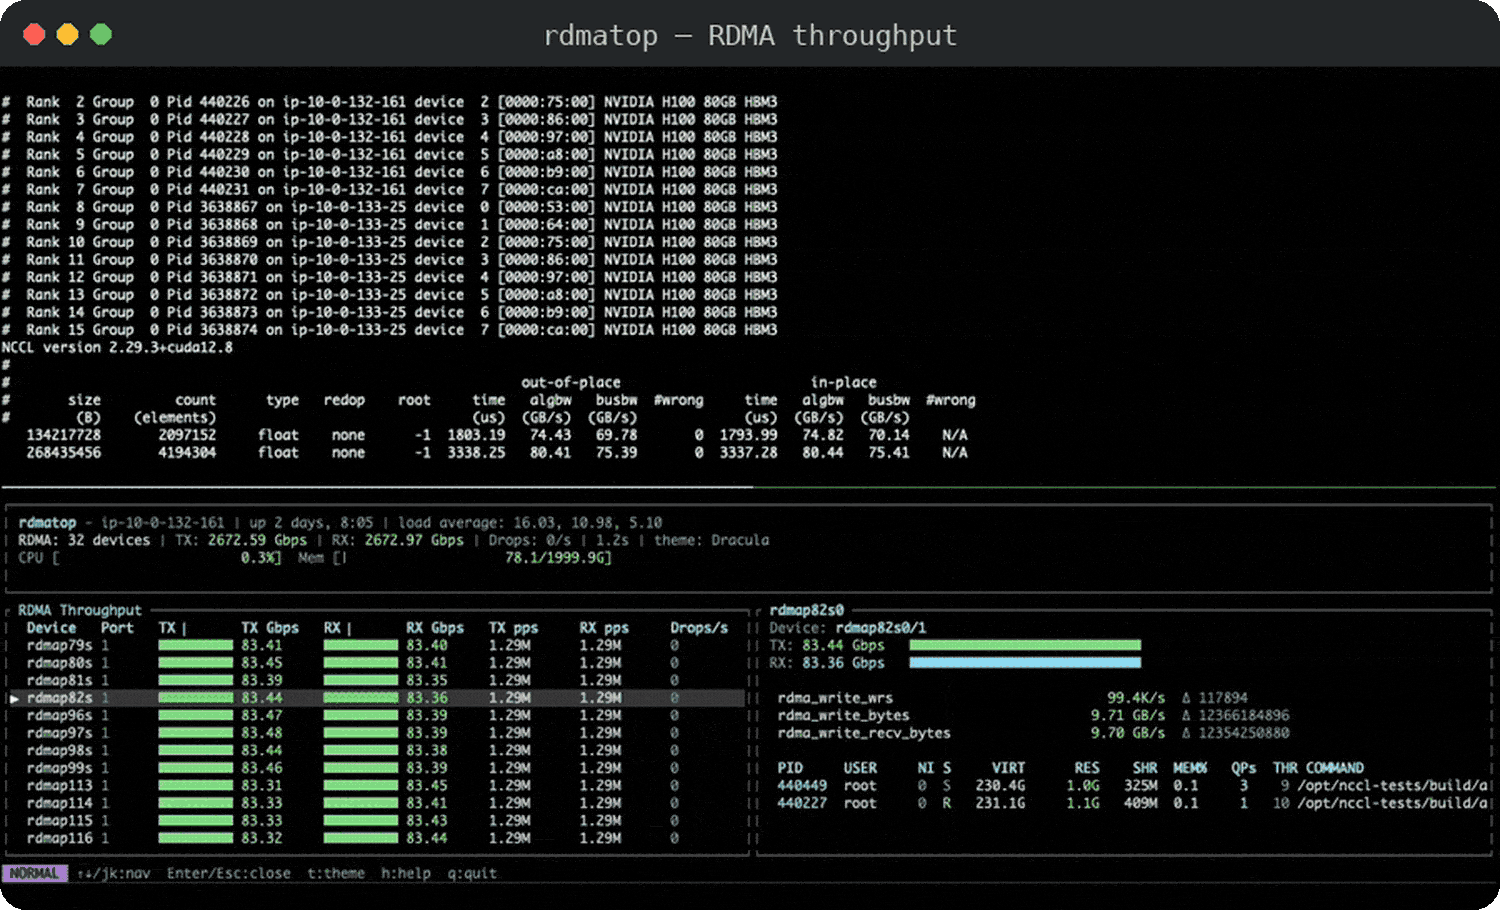Click the h:help shortcut hint
The height and width of the screenshot is (910, 1500).
406,873
